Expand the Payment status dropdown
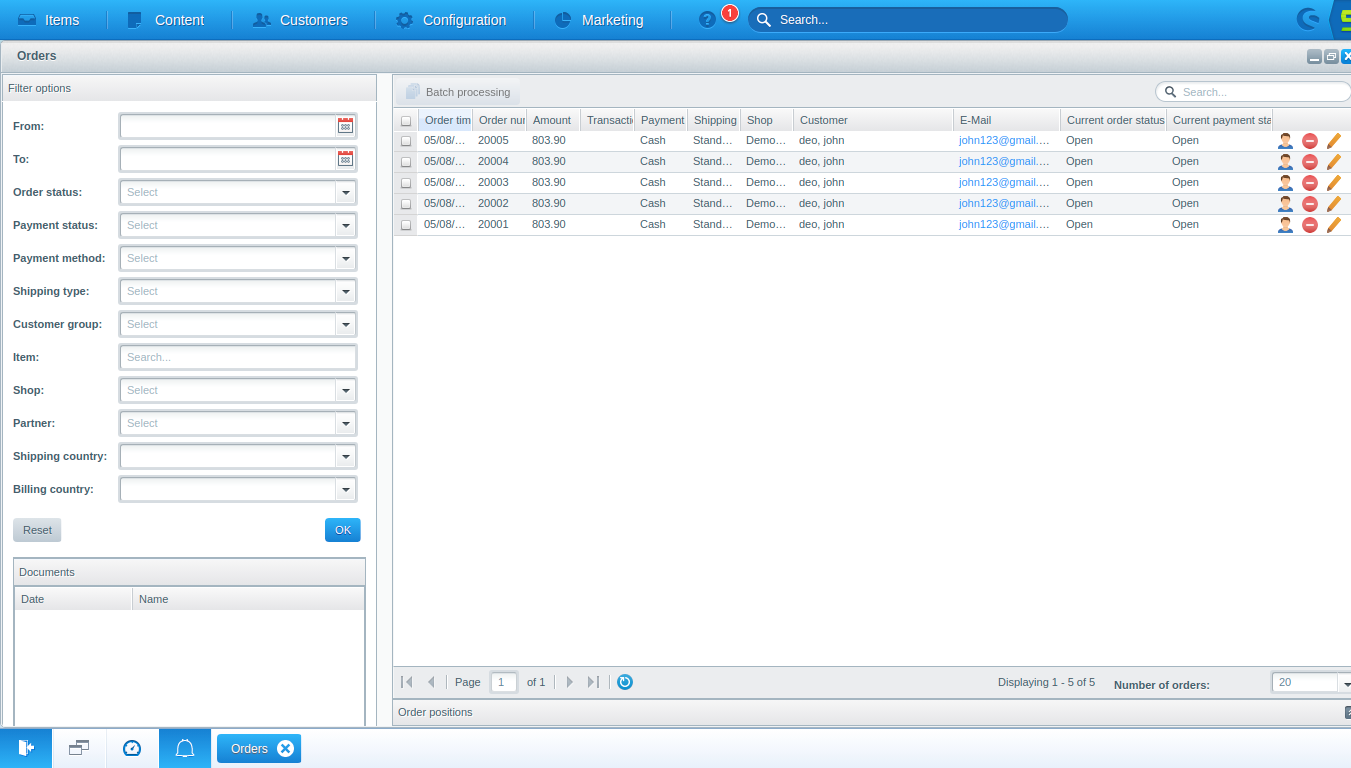Image resolution: width=1351 pixels, height=768 pixels. point(346,225)
